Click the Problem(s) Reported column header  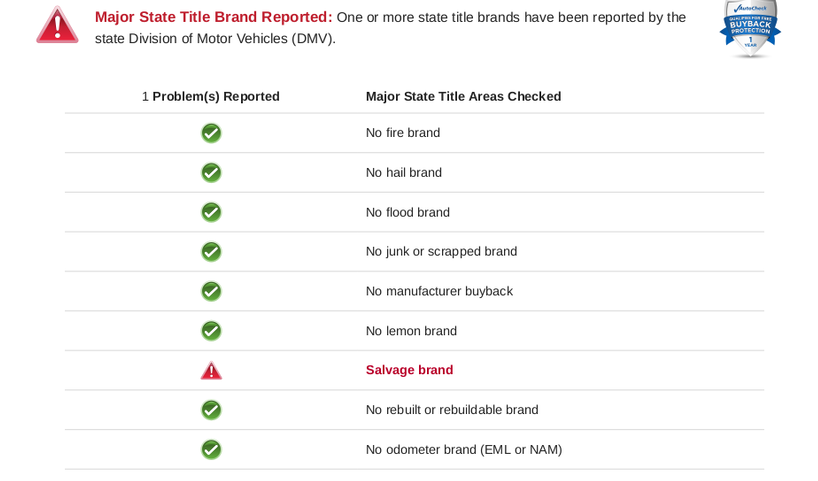211,97
